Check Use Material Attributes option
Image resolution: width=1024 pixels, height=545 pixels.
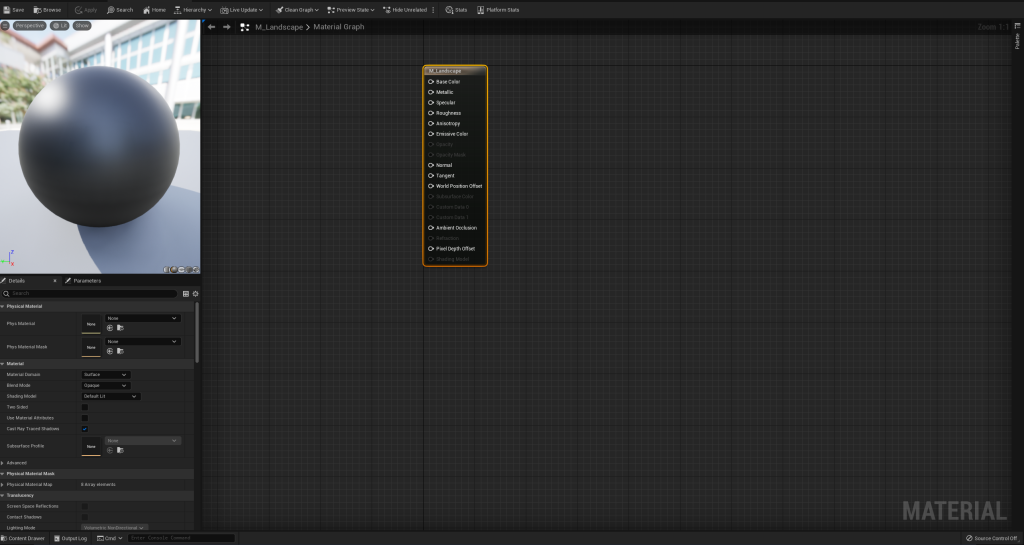point(84,418)
